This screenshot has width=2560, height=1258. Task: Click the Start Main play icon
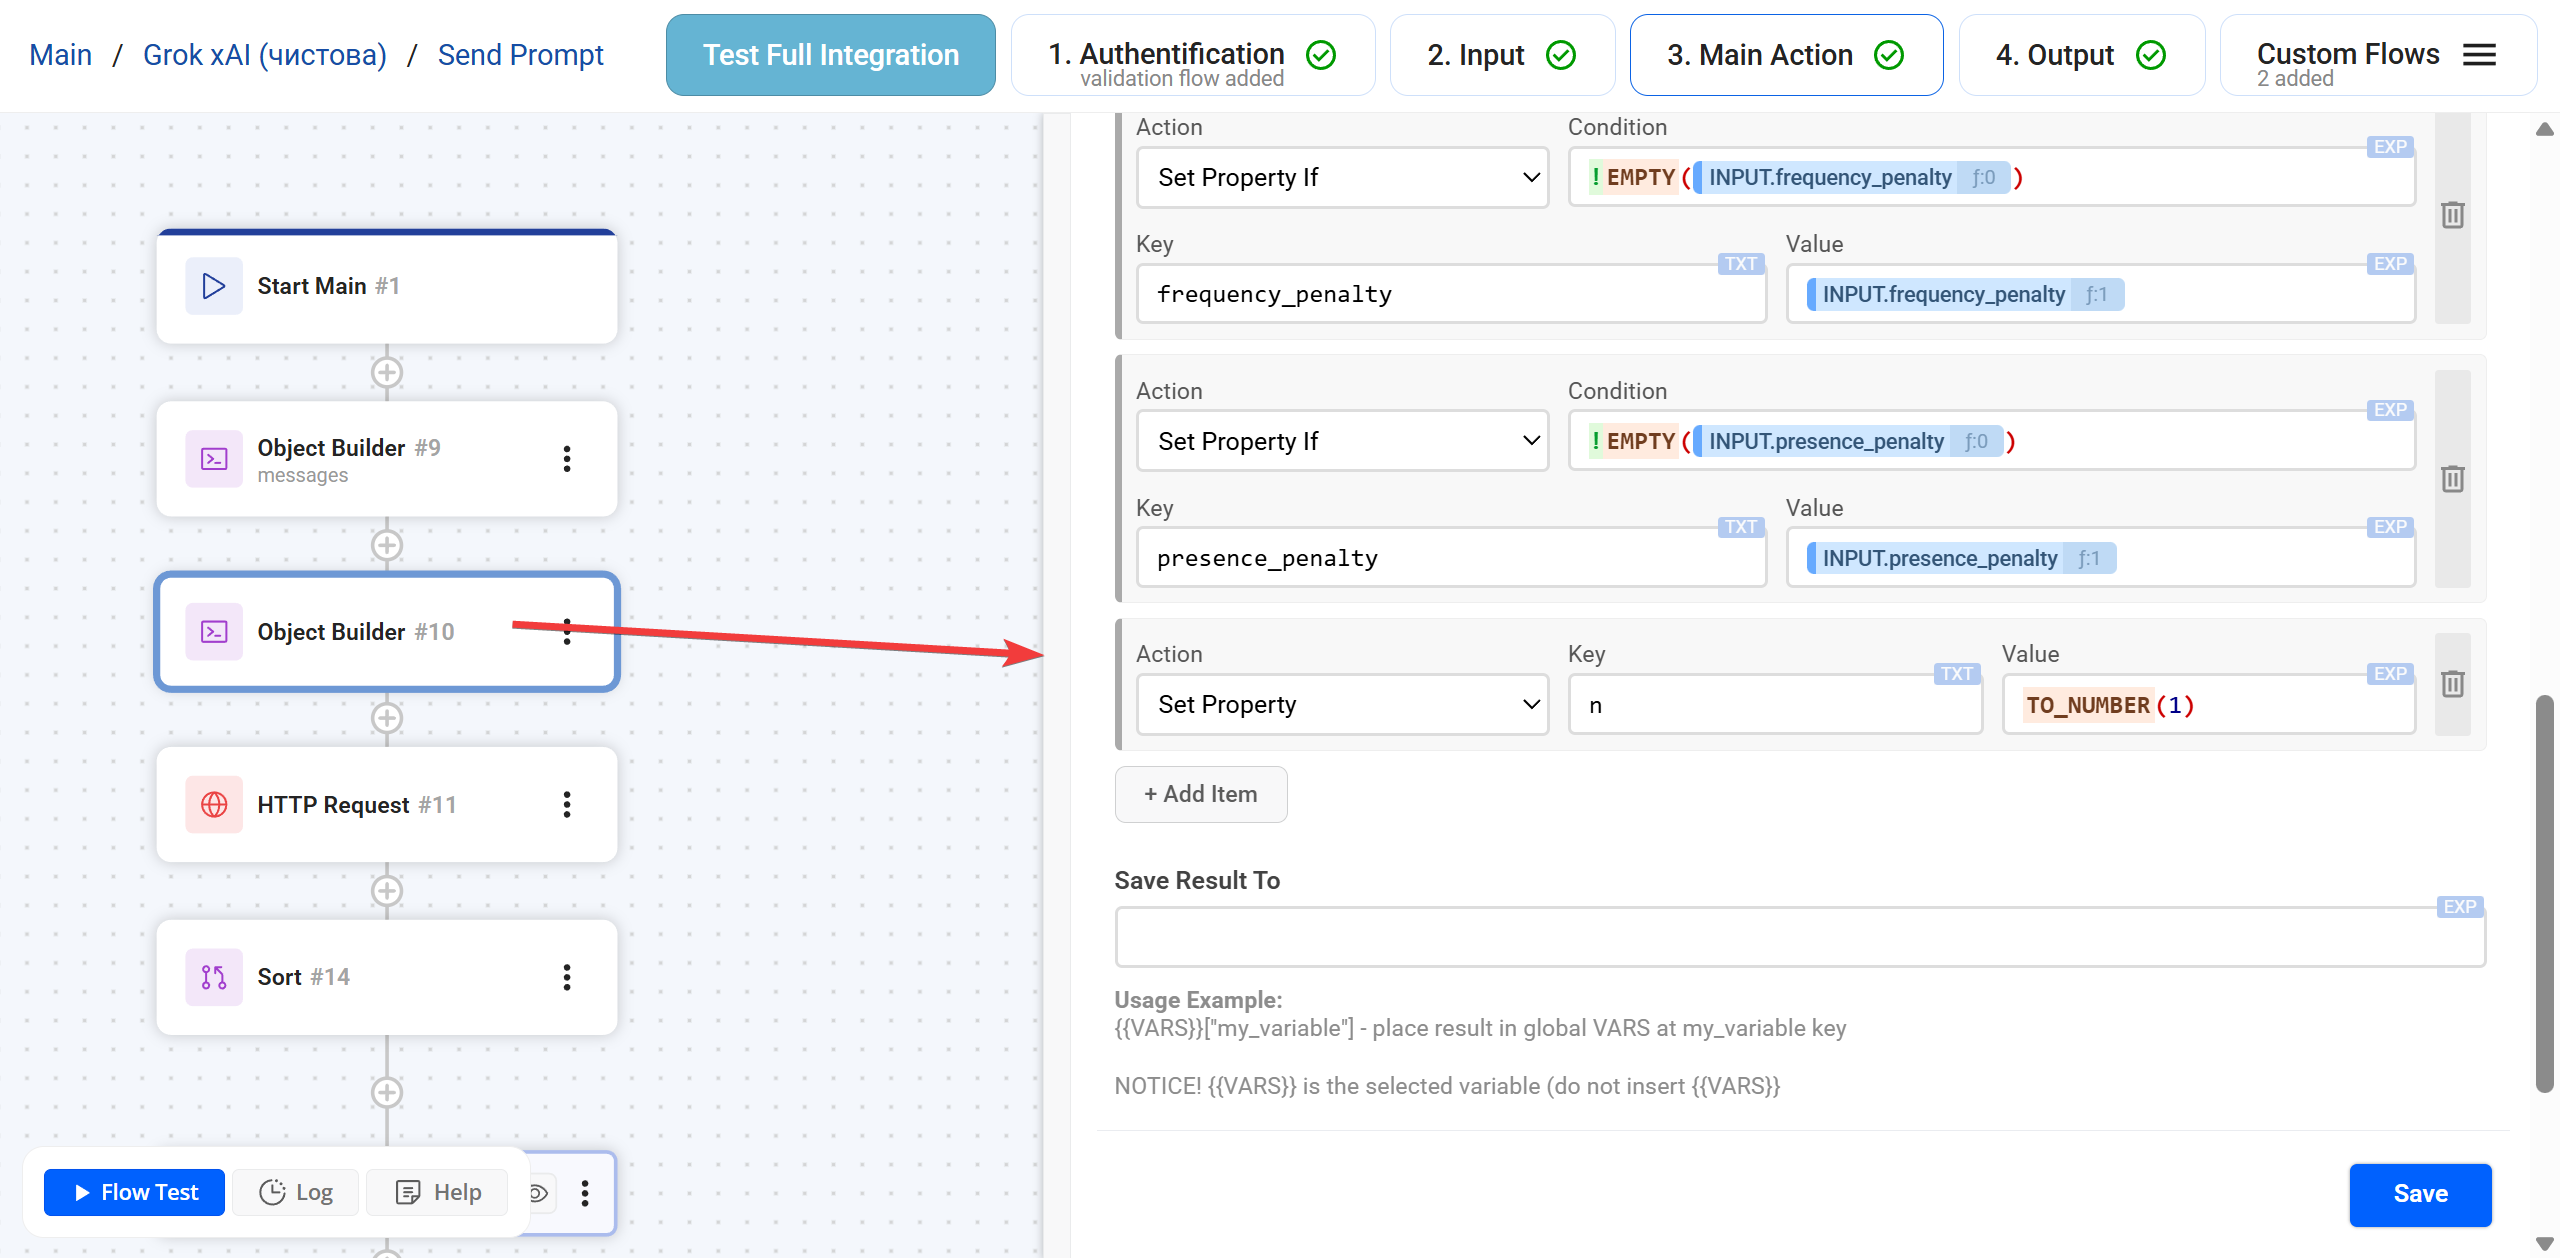tap(213, 286)
